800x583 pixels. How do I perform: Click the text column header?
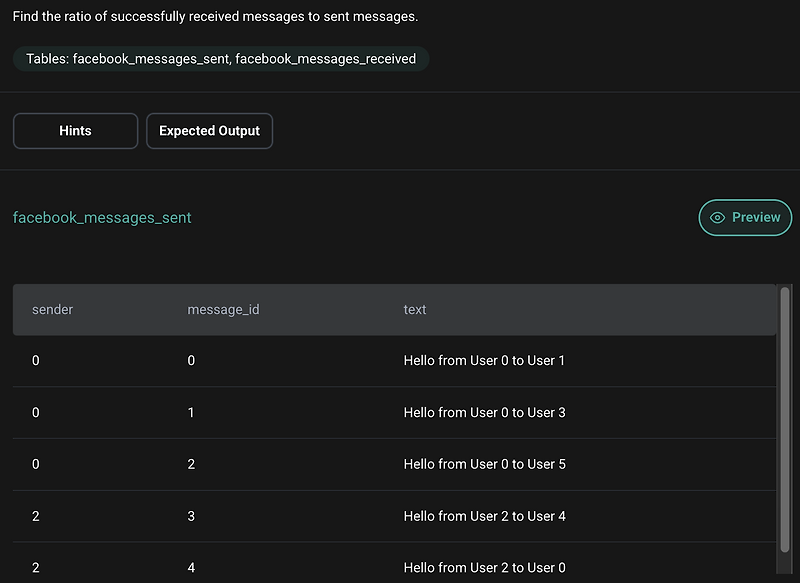(x=414, y=309)
